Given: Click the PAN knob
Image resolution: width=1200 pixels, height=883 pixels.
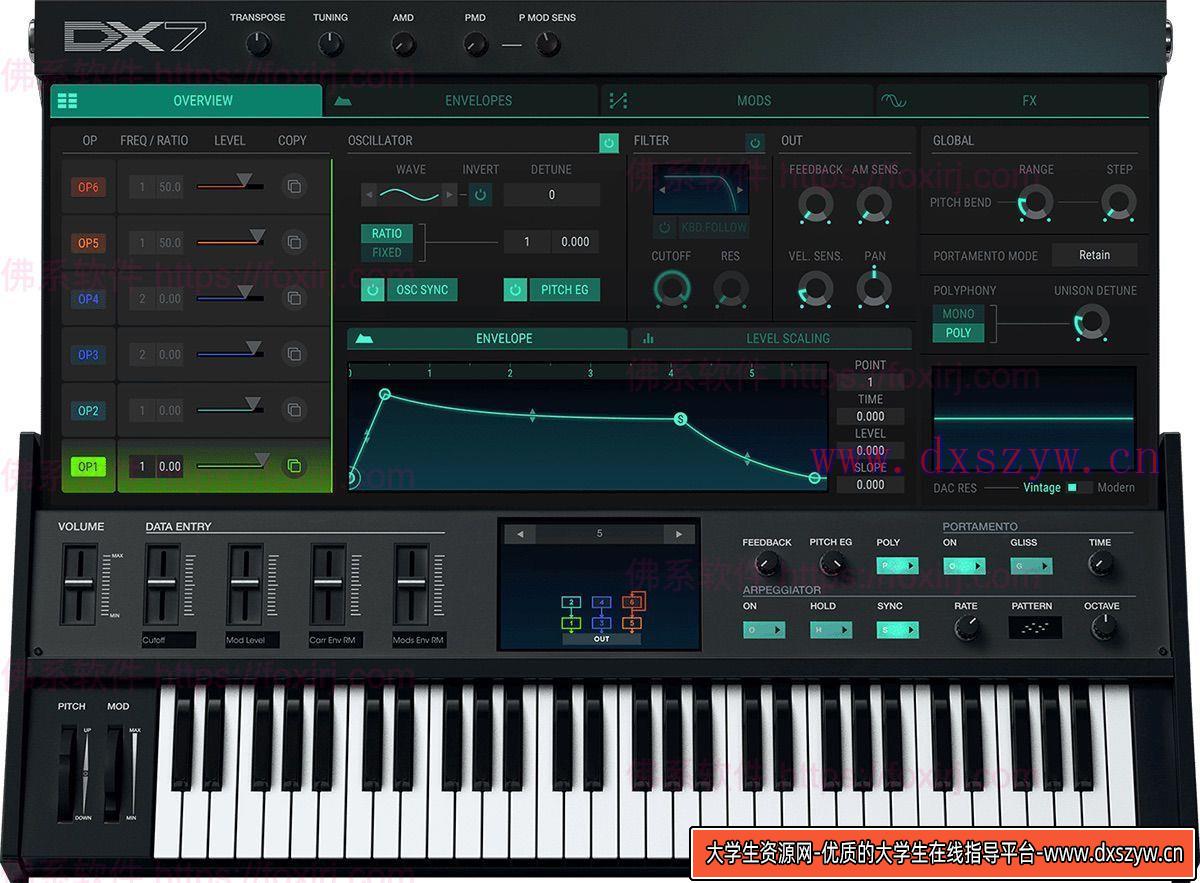Looking at the screenshot, I should 874,290.
